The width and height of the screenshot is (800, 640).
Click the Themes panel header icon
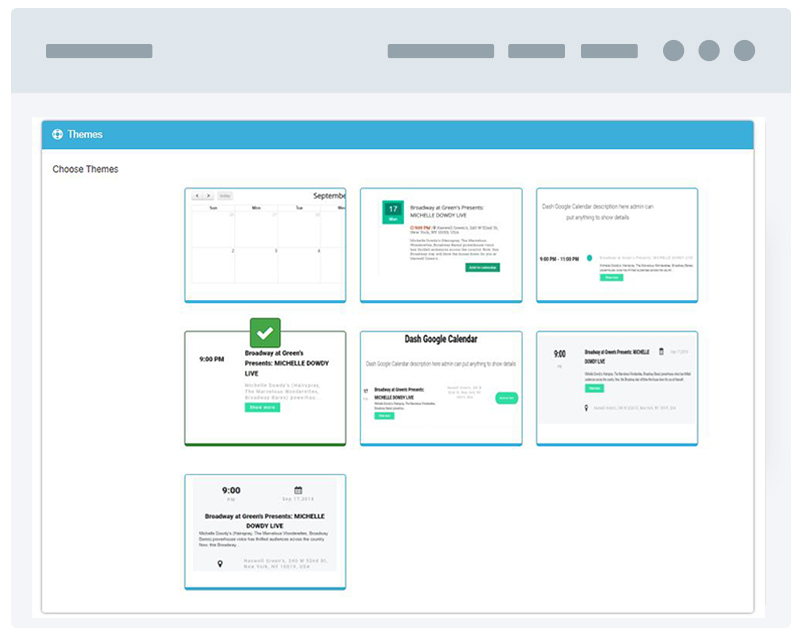pos(57,134)
